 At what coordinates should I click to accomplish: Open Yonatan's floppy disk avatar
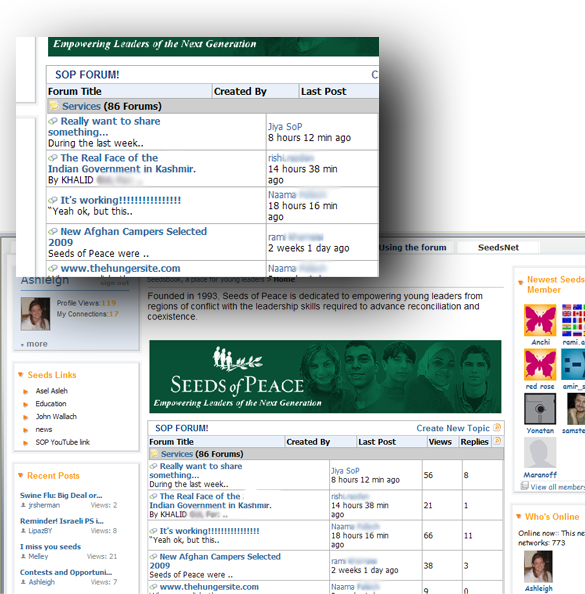[540, 409]
